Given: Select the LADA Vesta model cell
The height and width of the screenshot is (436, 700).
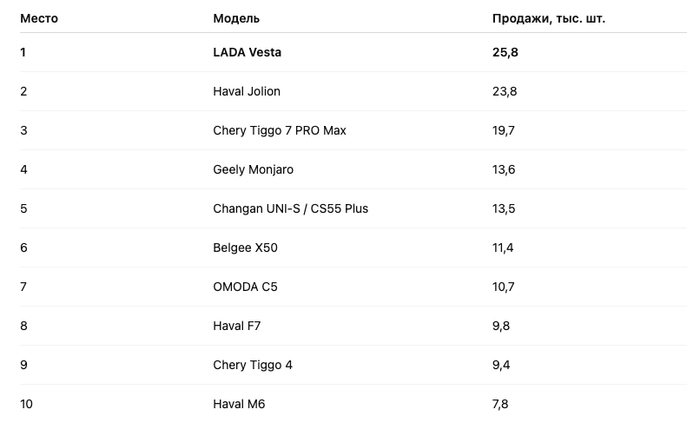Looking at the screenshot, I should 247,52.
